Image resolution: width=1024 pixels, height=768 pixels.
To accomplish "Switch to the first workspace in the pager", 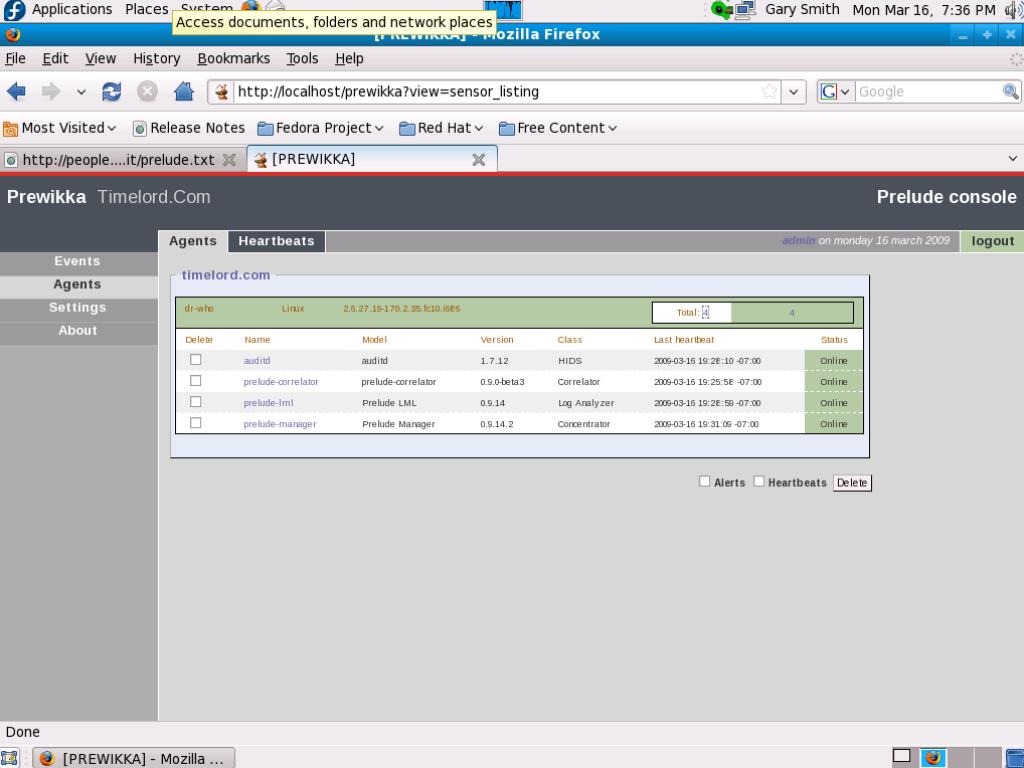I will click(901, 757).
